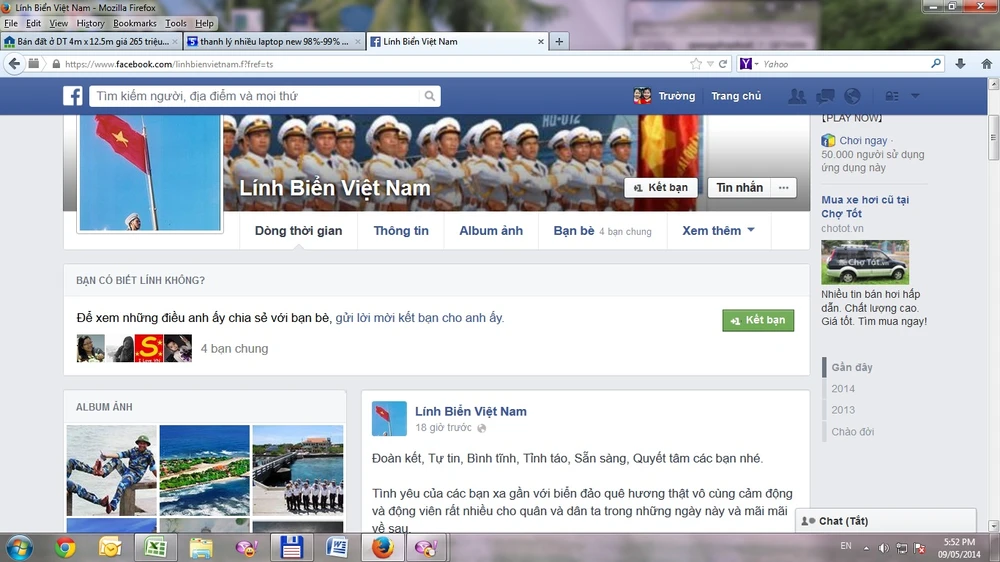Click the 18 giờ trước timestamp

[443, 427]
